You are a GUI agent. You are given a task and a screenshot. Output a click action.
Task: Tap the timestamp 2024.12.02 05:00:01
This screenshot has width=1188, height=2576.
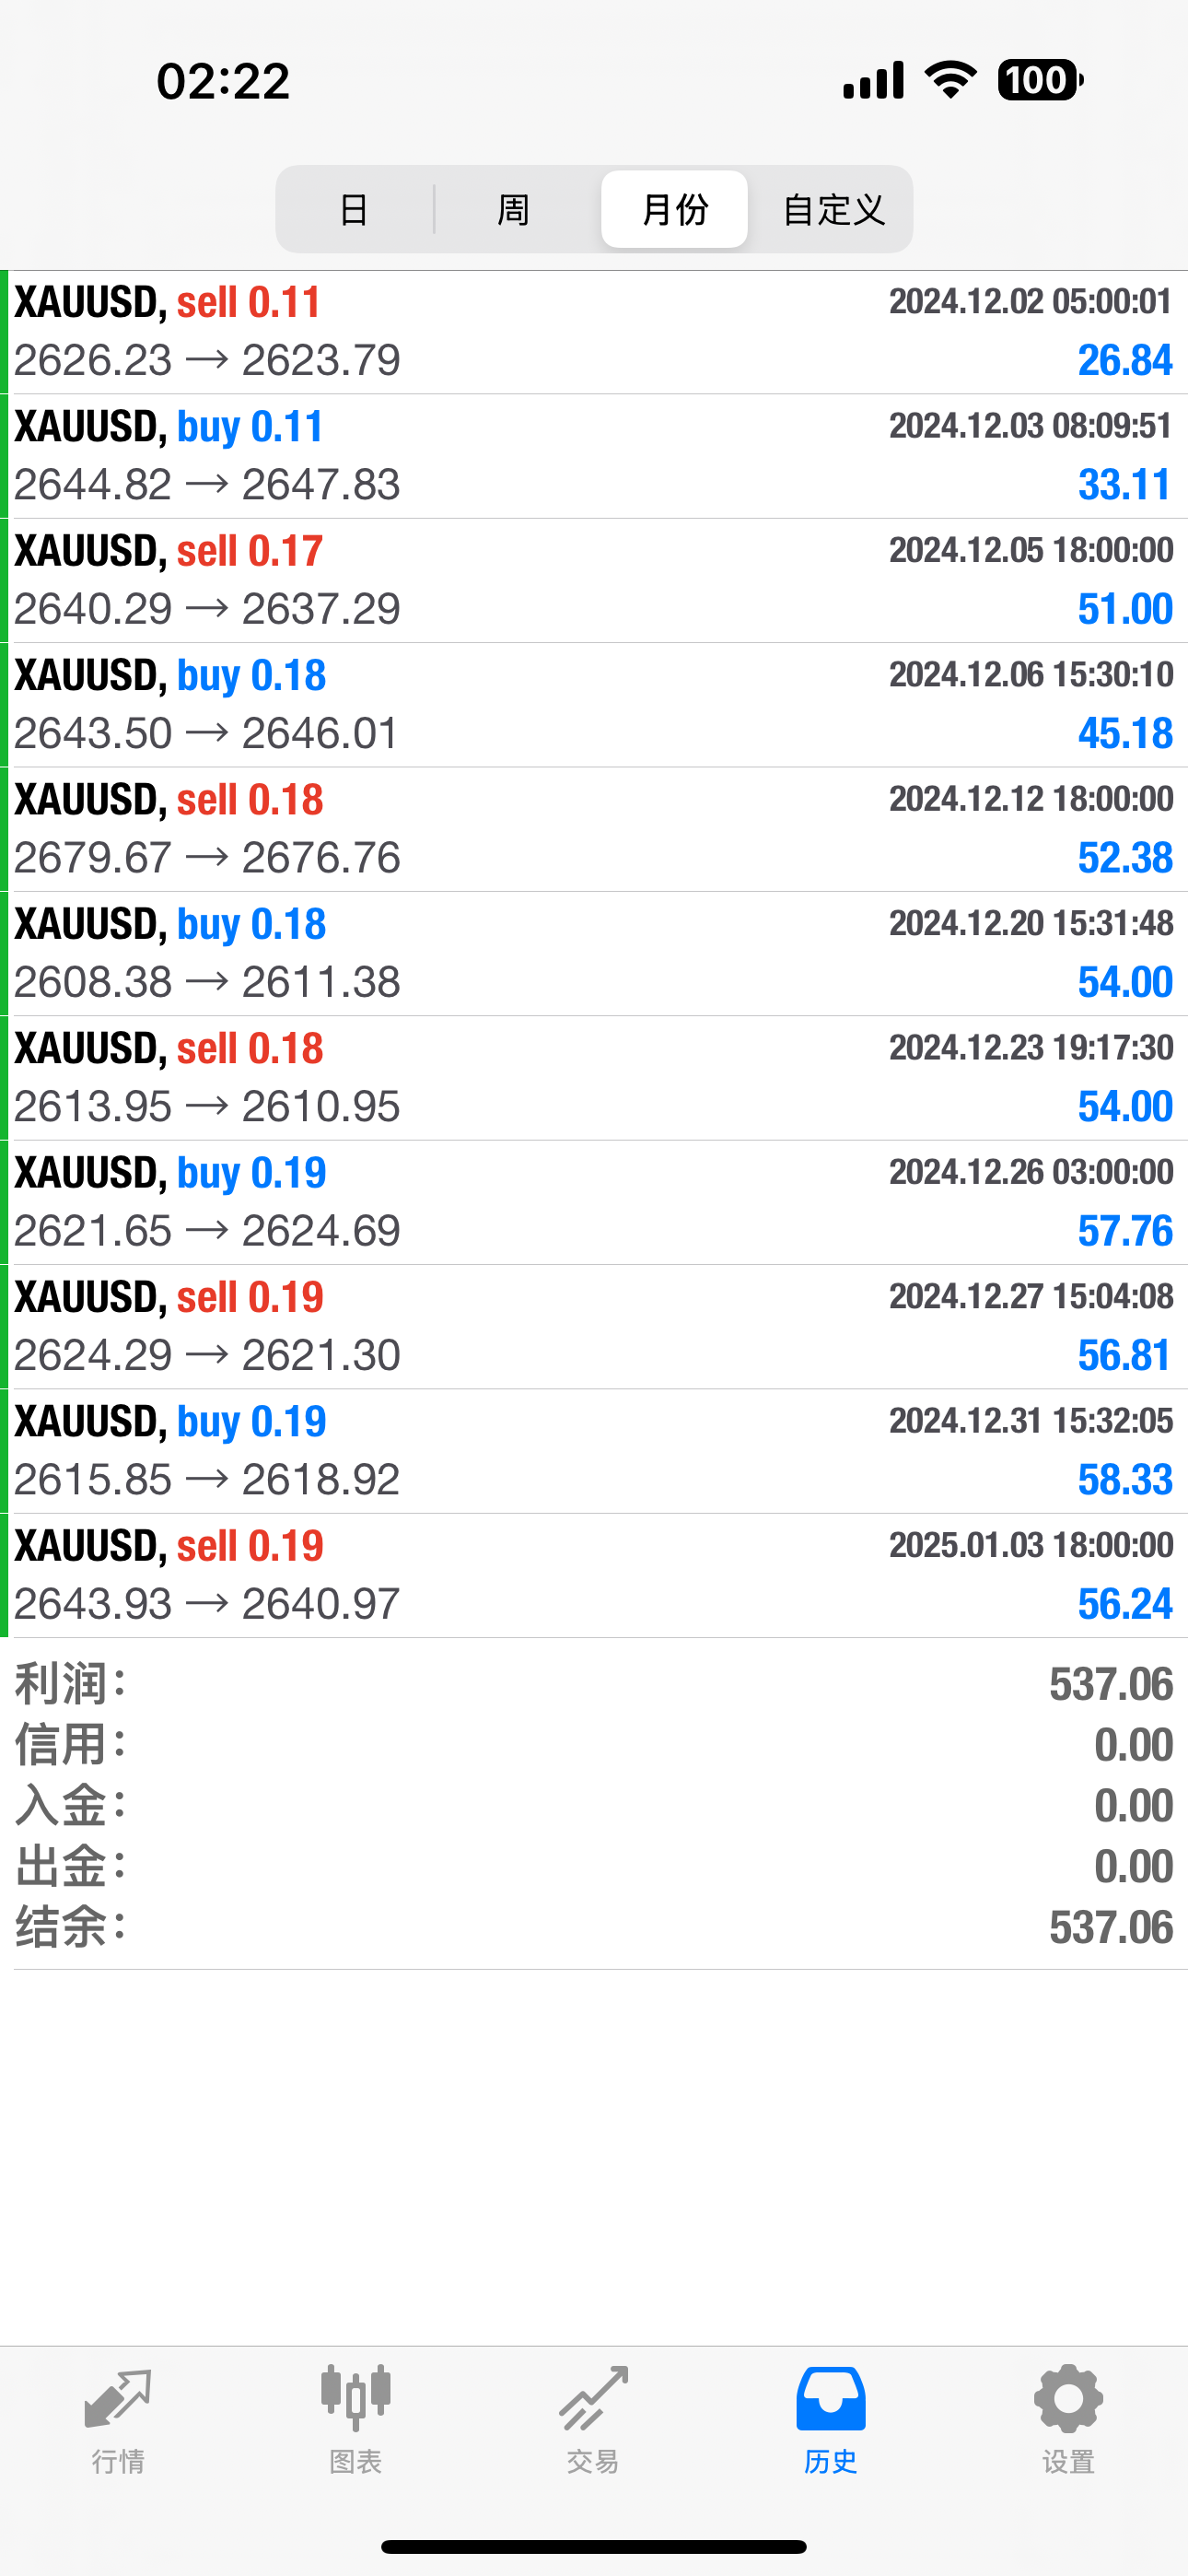tap(1031, 301)
